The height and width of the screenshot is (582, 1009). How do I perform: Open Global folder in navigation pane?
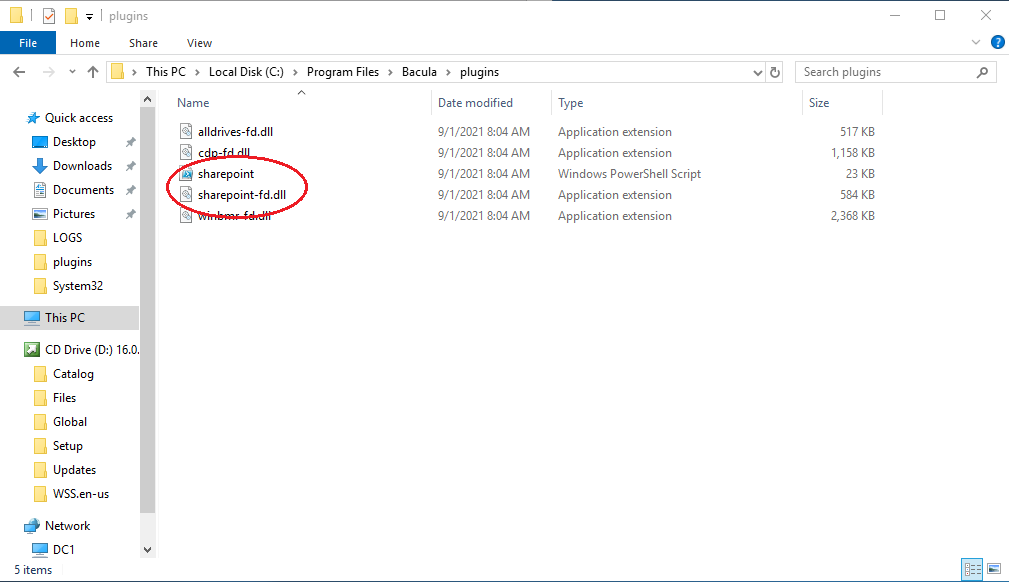(x=69, y=422)
